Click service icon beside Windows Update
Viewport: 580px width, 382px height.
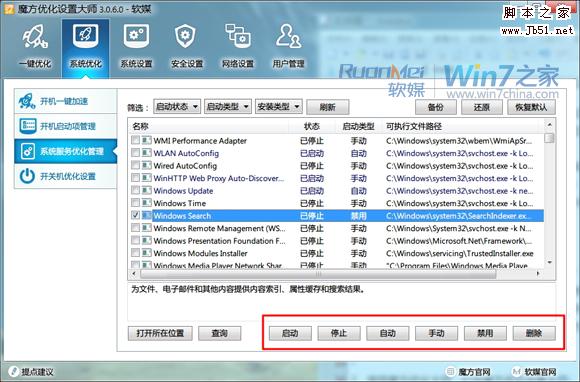pyautogui.click(x=147, y=190)
